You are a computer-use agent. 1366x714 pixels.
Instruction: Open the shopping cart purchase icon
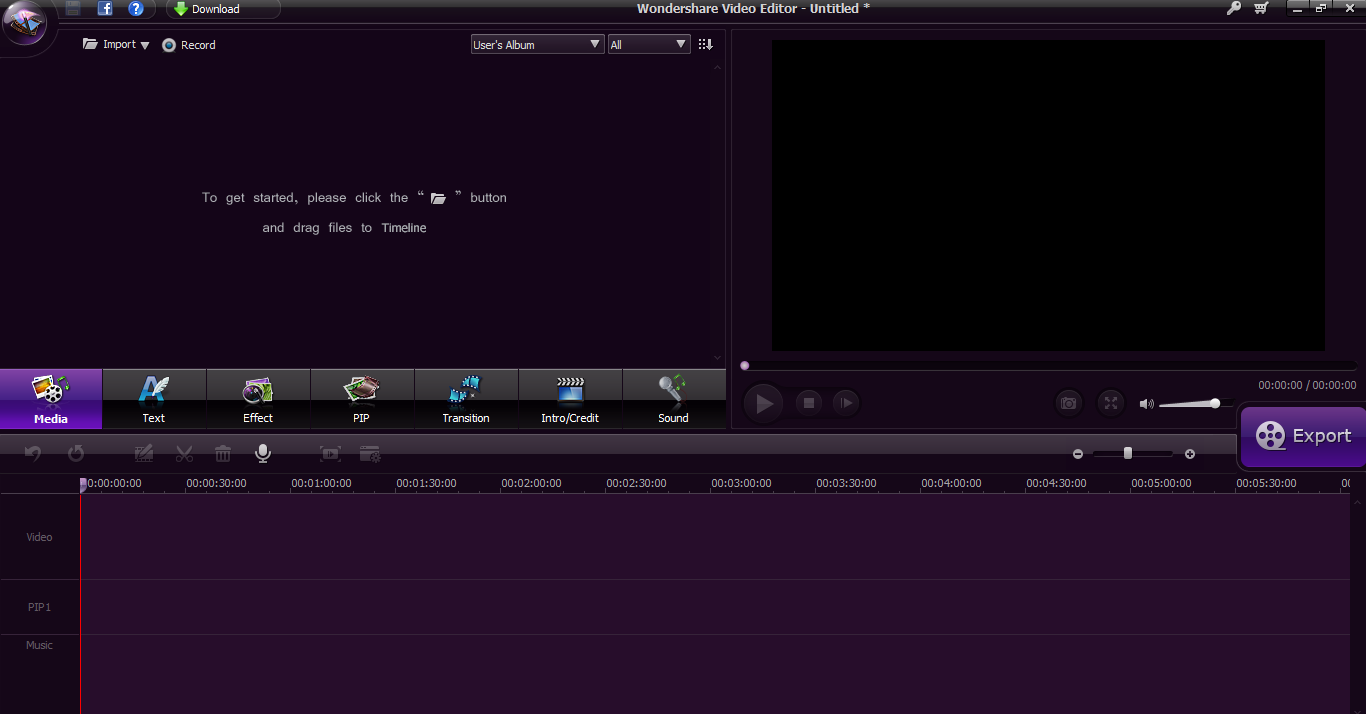1261,8
